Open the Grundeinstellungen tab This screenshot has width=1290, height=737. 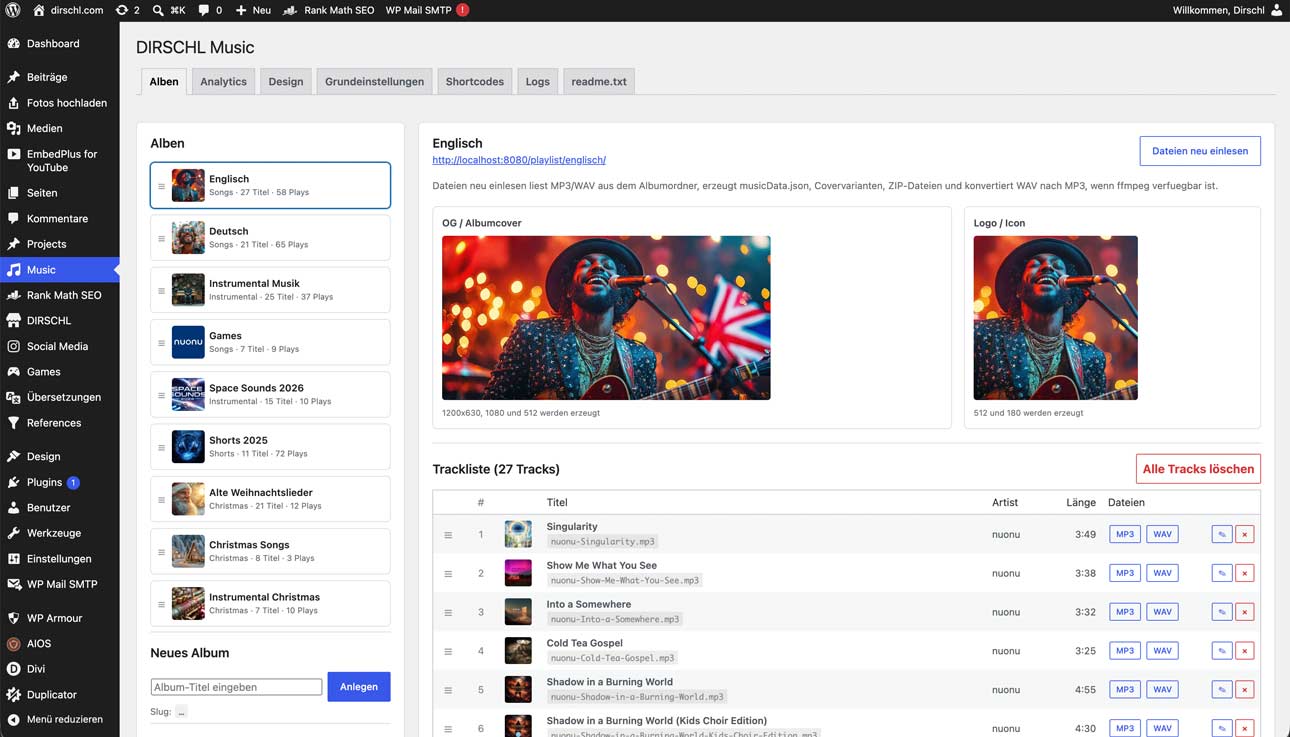tap(374, 82)
